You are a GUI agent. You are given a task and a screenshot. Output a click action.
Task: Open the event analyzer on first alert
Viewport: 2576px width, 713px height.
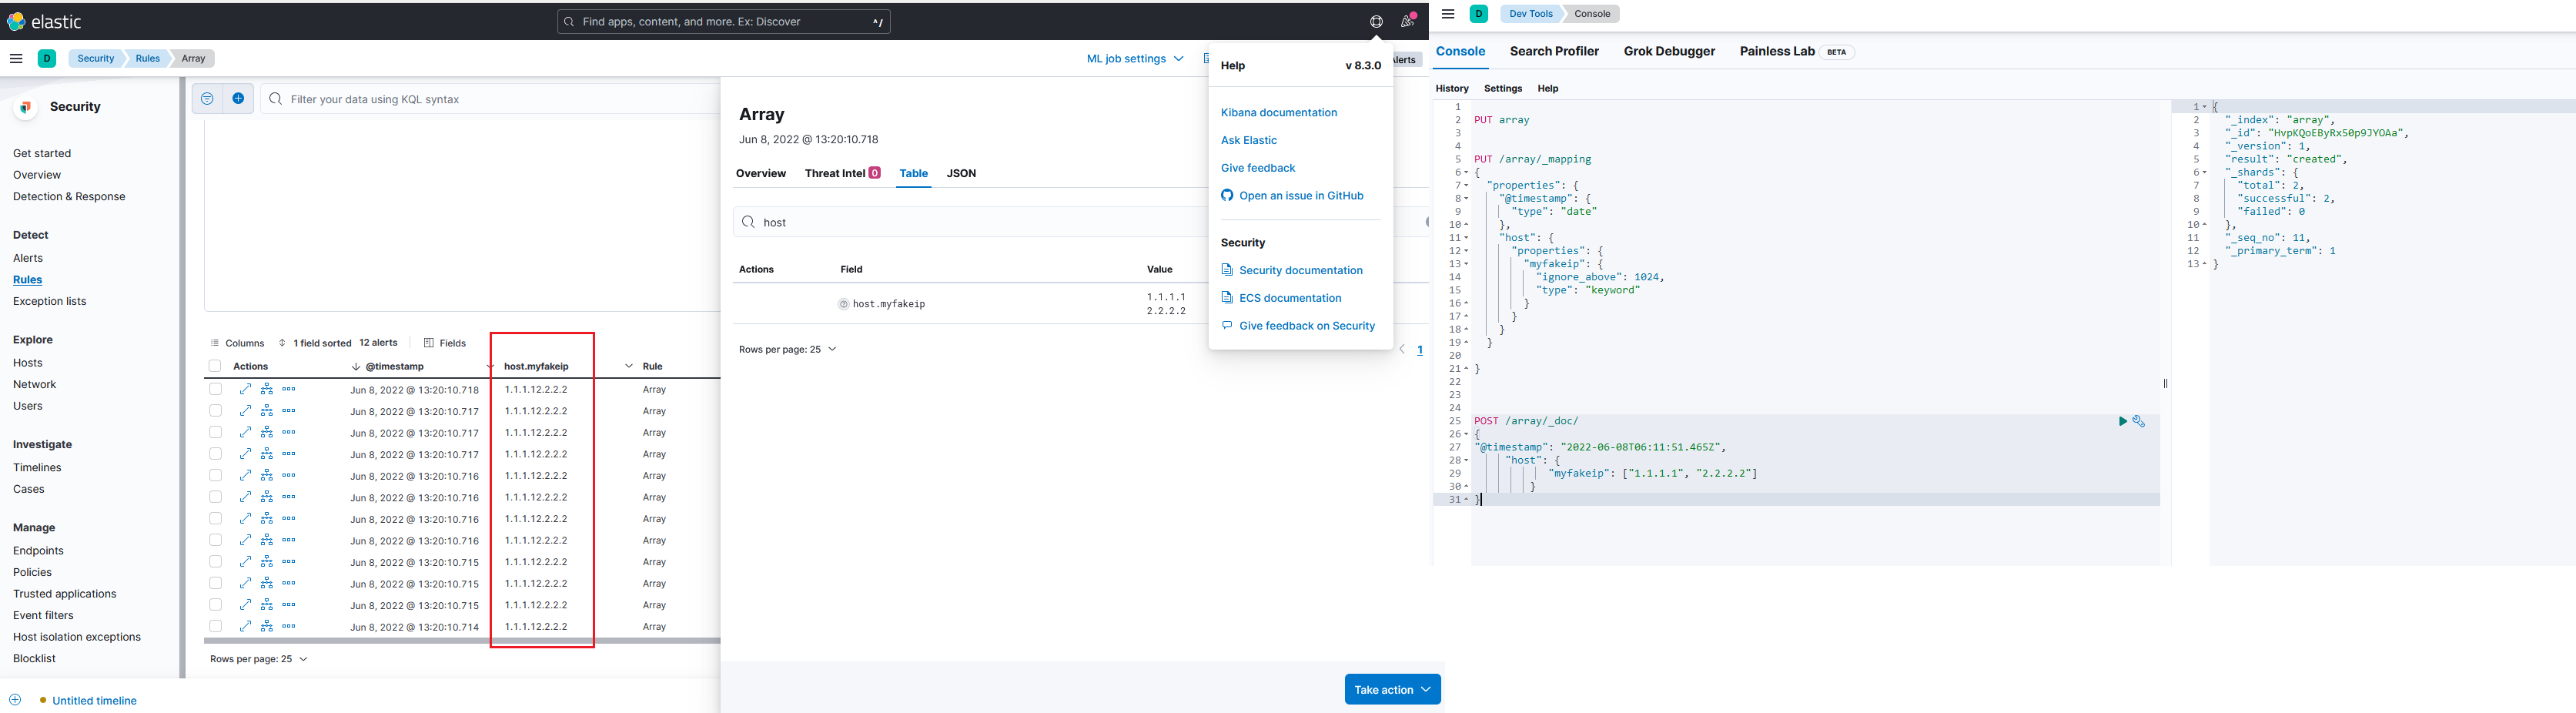[x=266, y=389]
